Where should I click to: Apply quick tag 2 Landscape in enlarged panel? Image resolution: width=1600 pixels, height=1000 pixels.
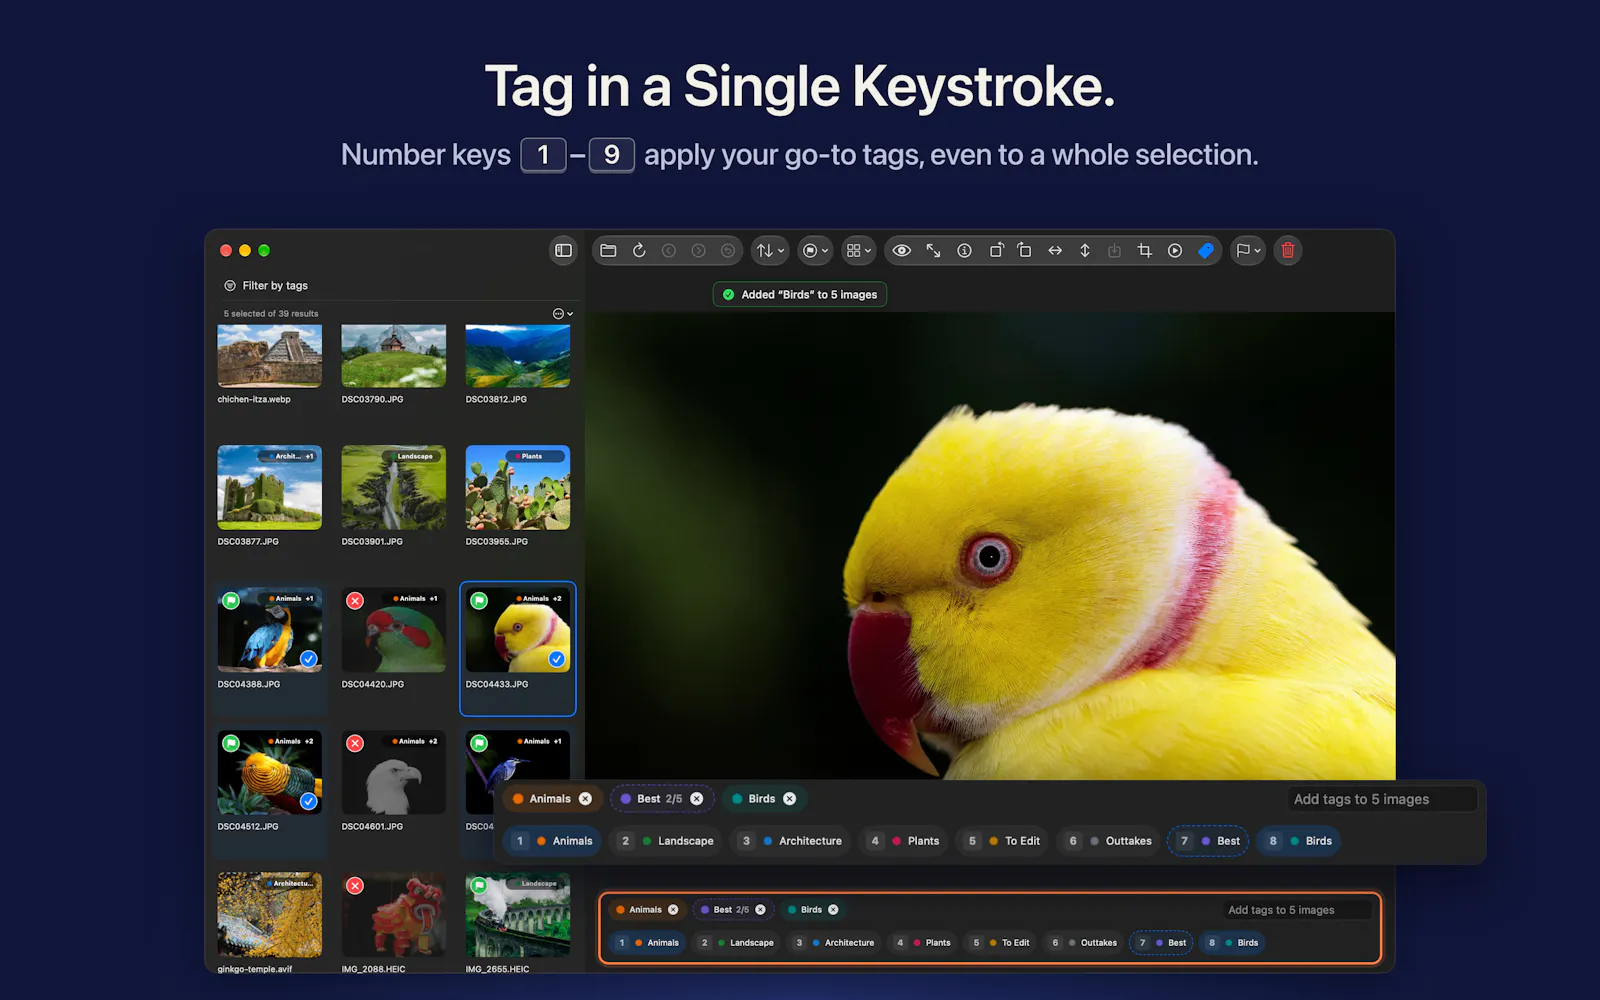click(x=666, y=841)
